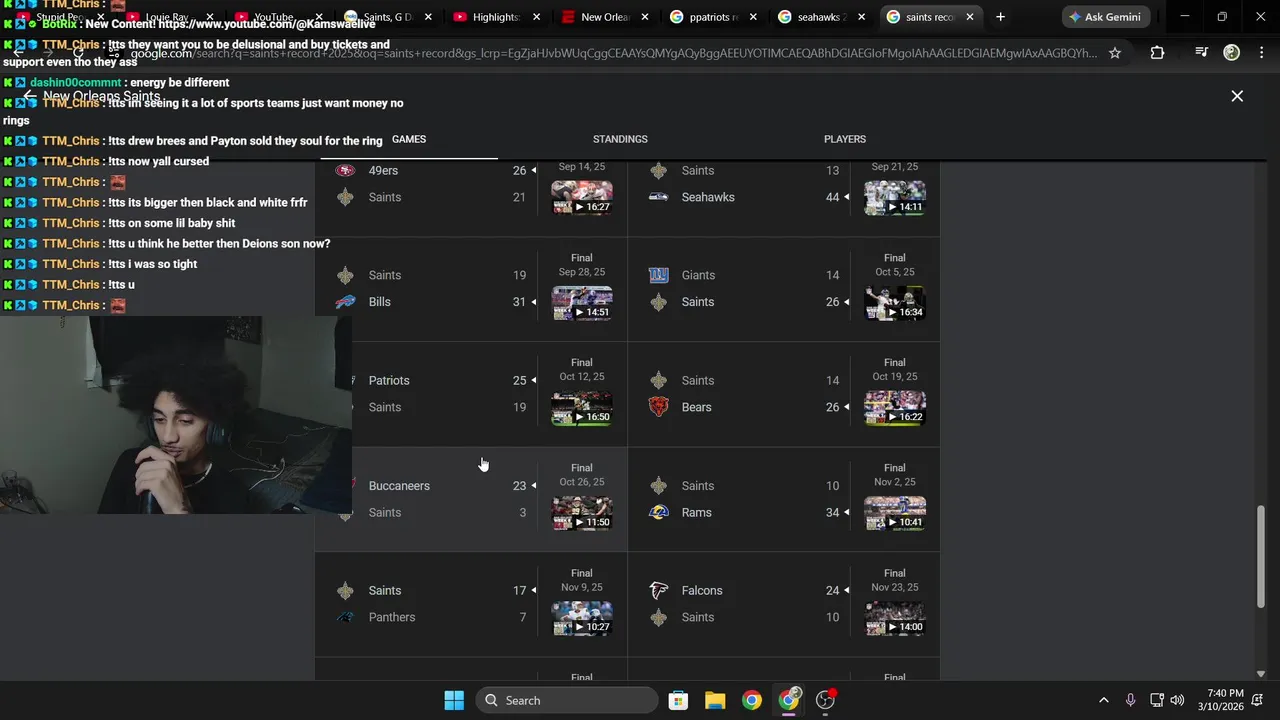Play the Giants vs Saints highlight video
Screen dimensions: 1280x720
895,303
